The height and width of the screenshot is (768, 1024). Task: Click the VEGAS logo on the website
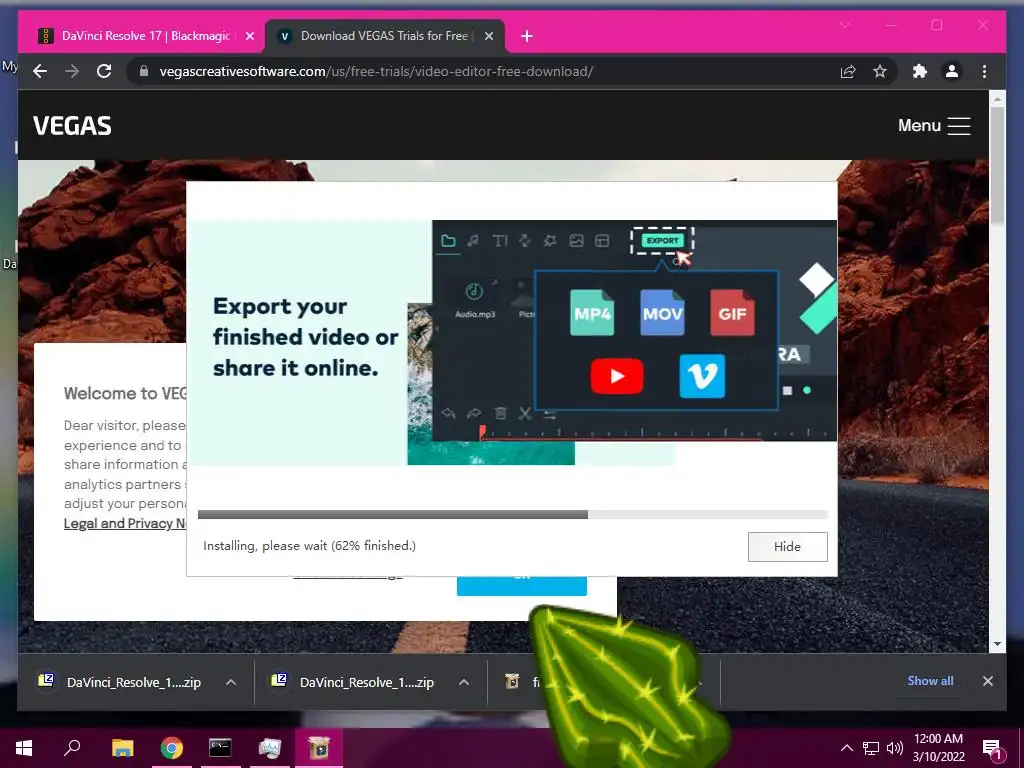(x=72, y=125)
